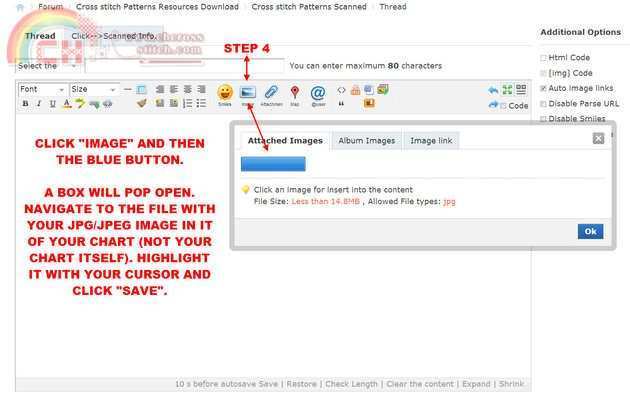Check the Disable Smilies box
This screenshot has height=397, width=630.
(543, 119)
